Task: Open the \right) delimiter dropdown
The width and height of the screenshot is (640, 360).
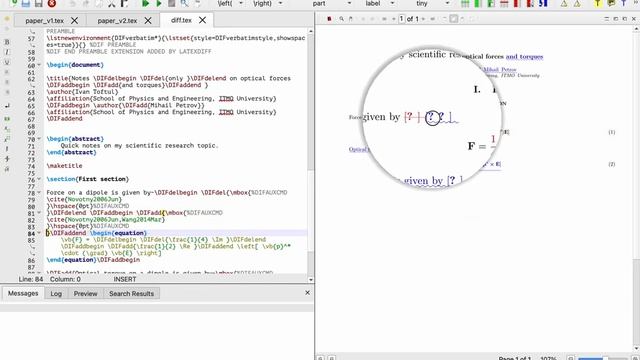Action: pyautogui.click(x=280, y=3)
